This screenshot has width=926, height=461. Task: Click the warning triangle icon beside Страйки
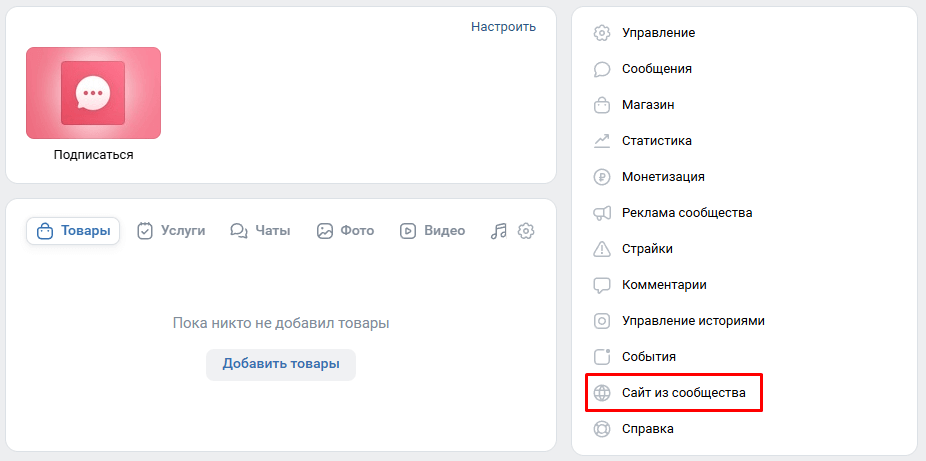click(601, 249)
